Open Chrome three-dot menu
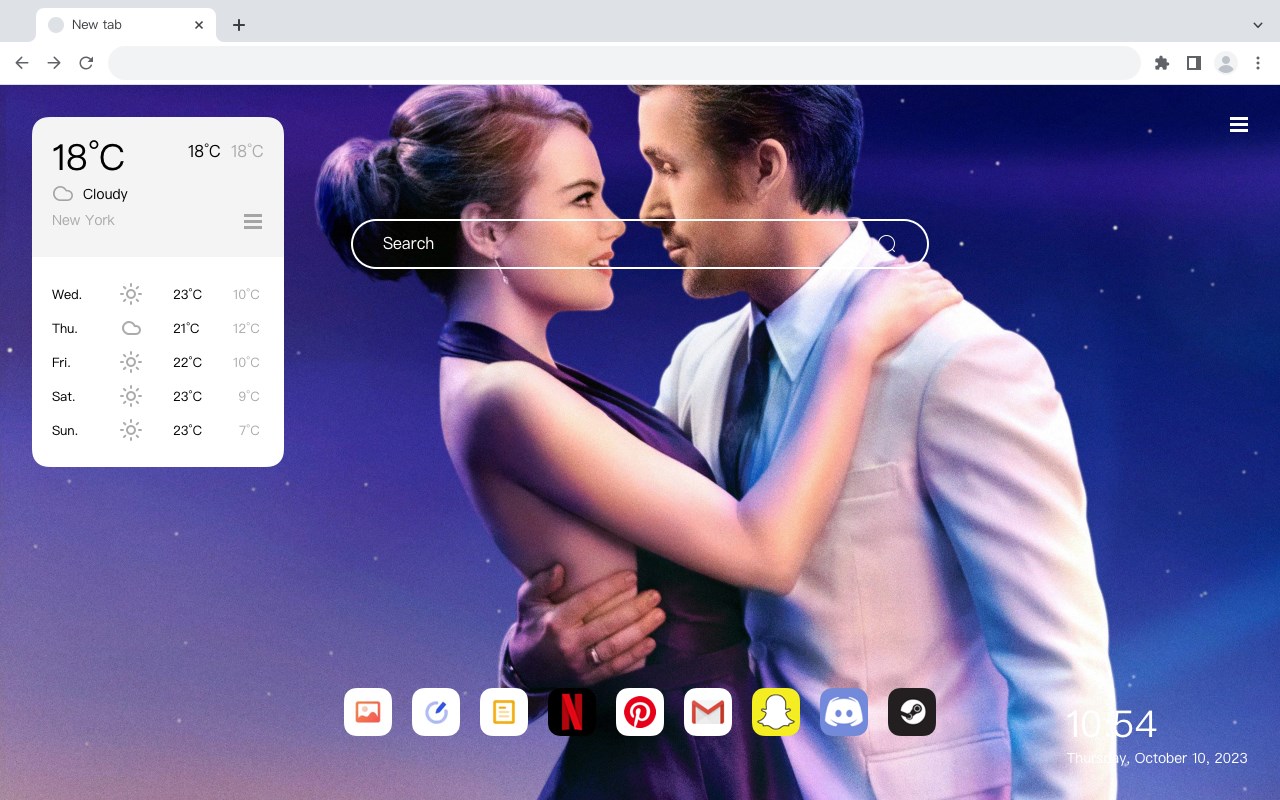 [x=1258, y=63]
